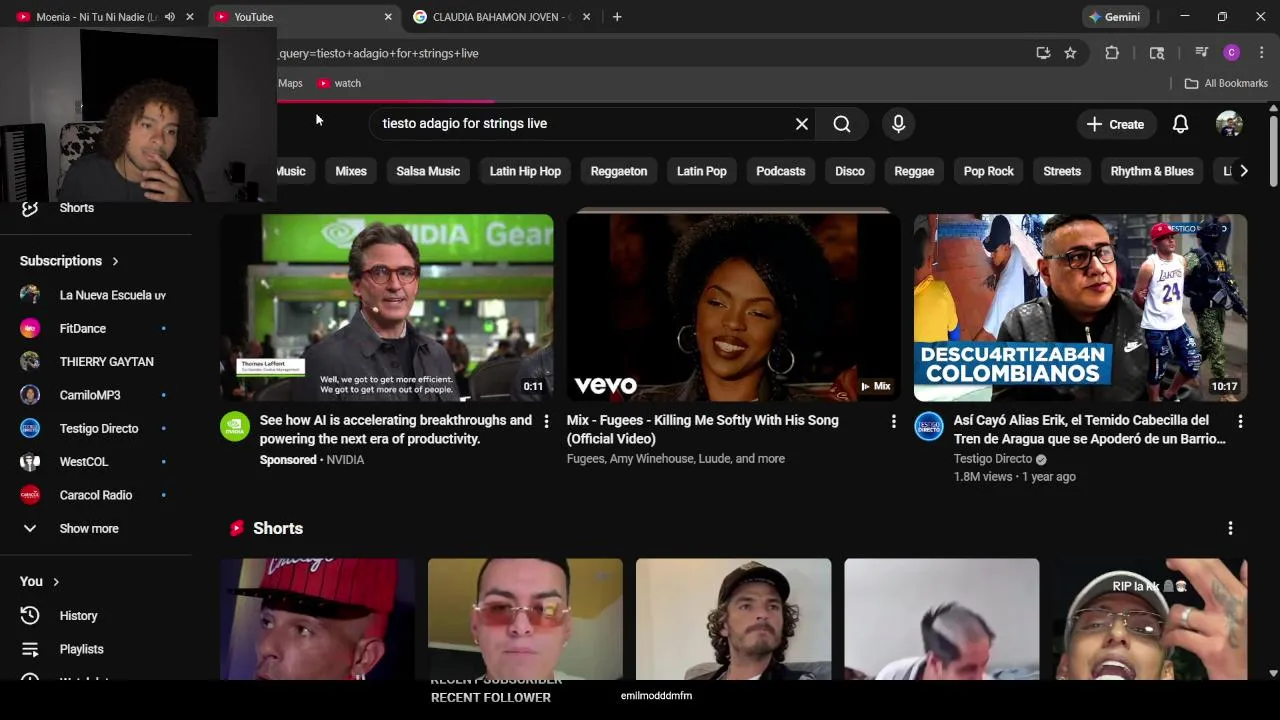The width and height of the screenshot is (1280, 720).
Task: Open FitDance subscription
Action: 96,328
